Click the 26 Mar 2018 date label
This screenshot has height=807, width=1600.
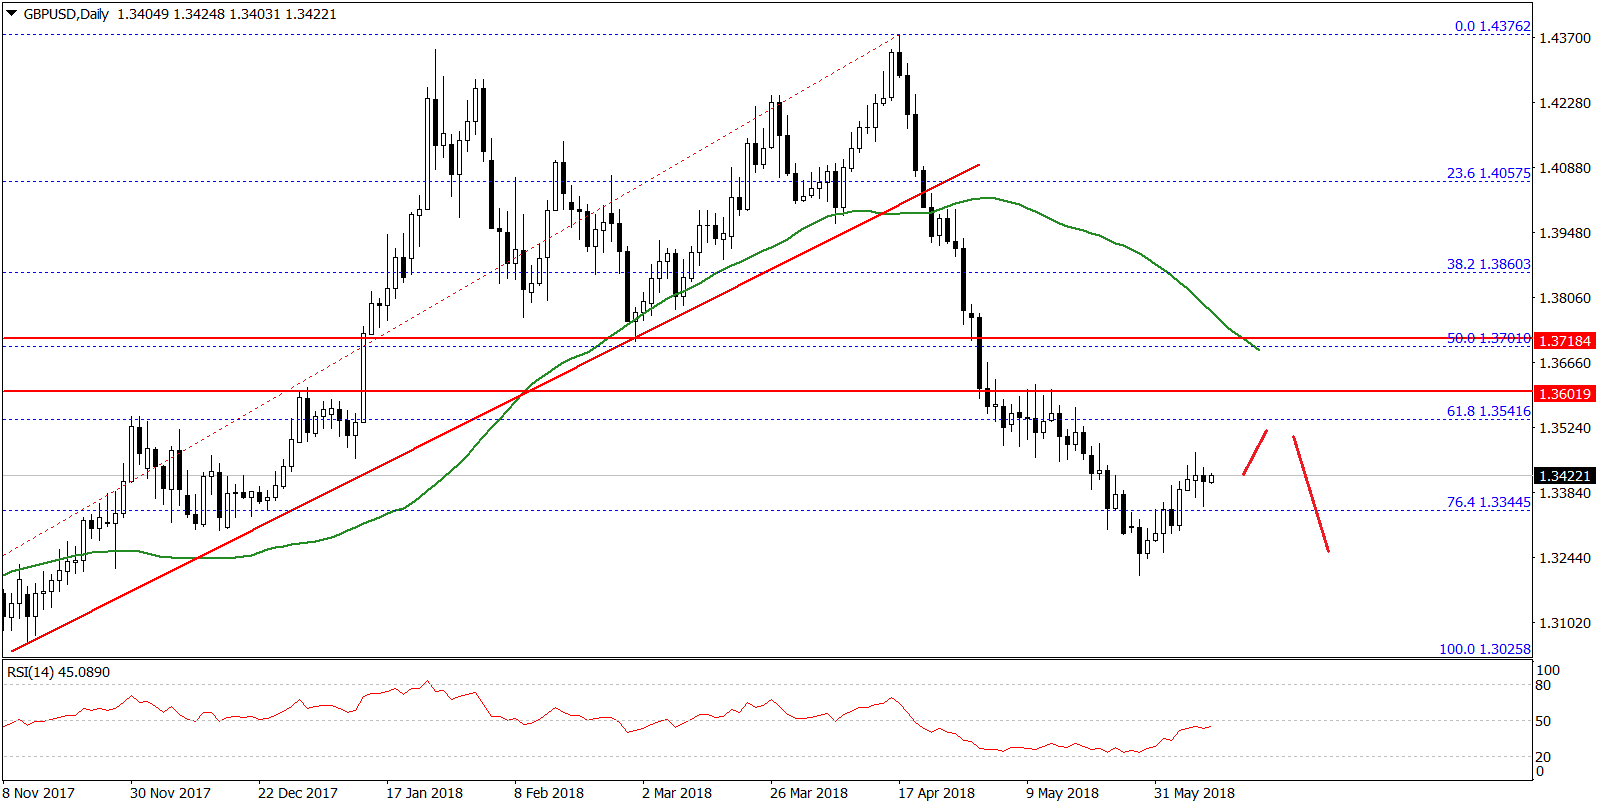click(x=808, y=793)
